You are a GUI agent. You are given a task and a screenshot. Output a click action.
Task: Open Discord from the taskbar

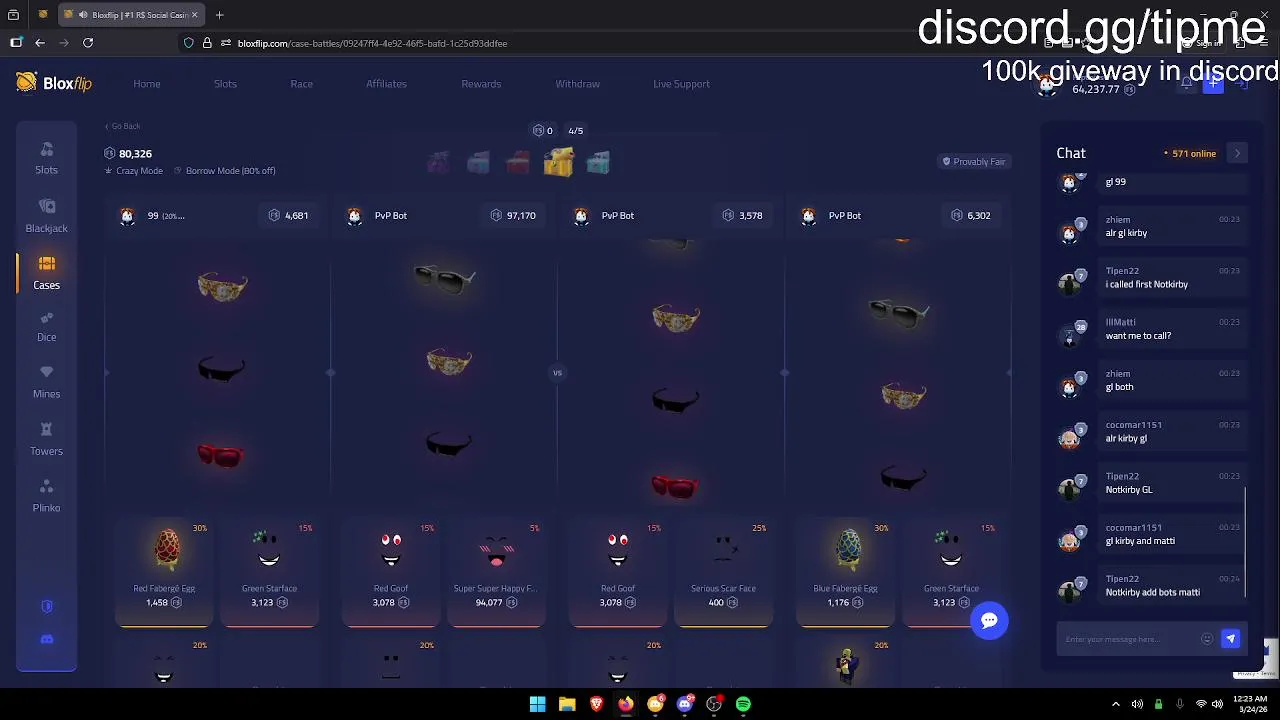pyautogui.click(x=684, y=704)
